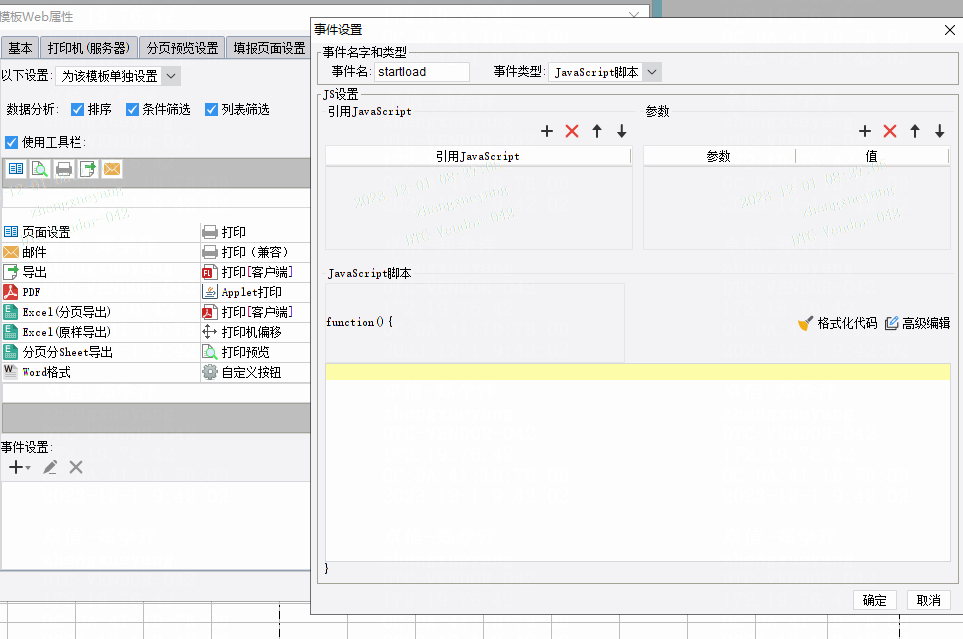Select Excel(原样导出) widget
The height and width of the screenshot is (639, 963).
(101, 332)
